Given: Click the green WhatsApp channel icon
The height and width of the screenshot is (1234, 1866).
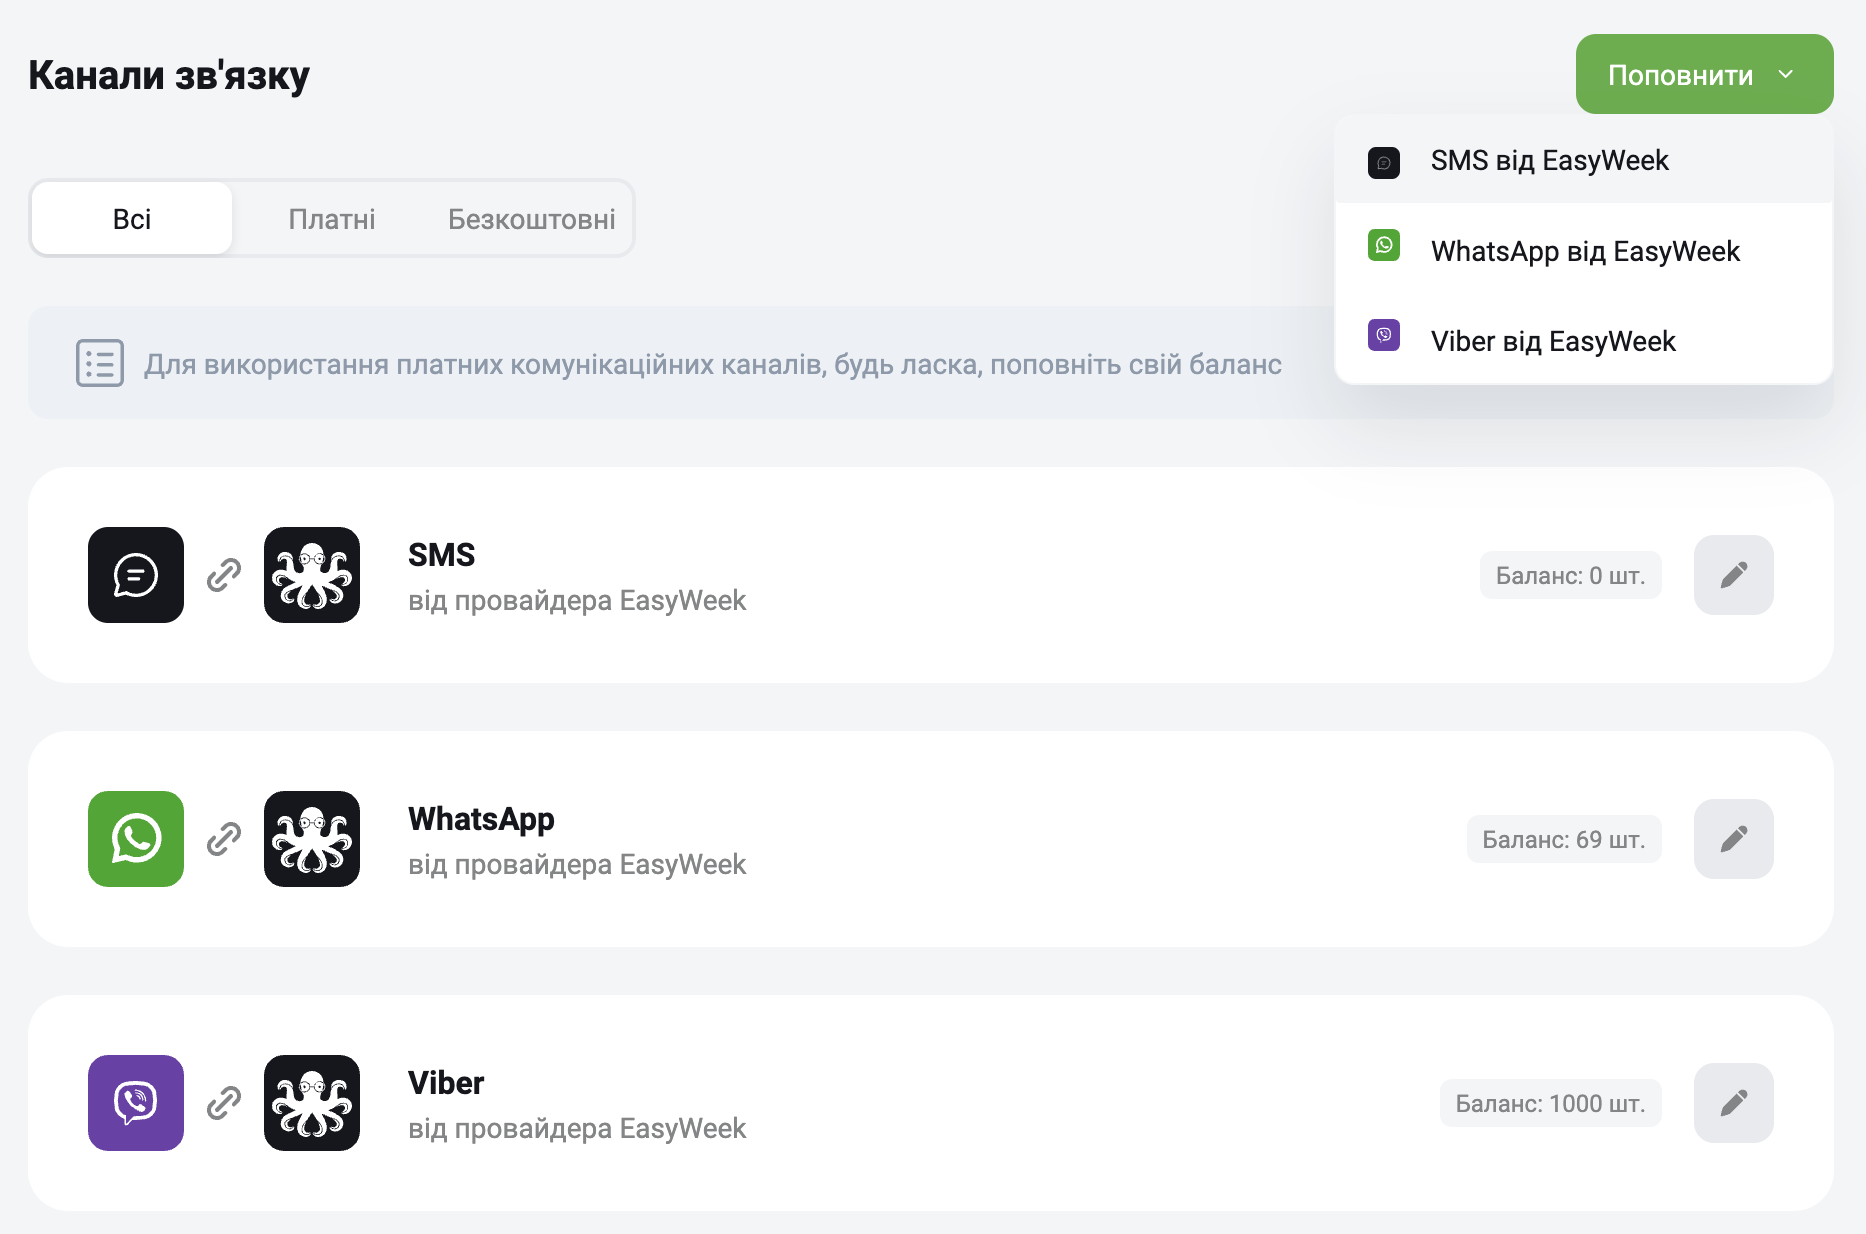Looking at the screenshot, I should (136, 839).
